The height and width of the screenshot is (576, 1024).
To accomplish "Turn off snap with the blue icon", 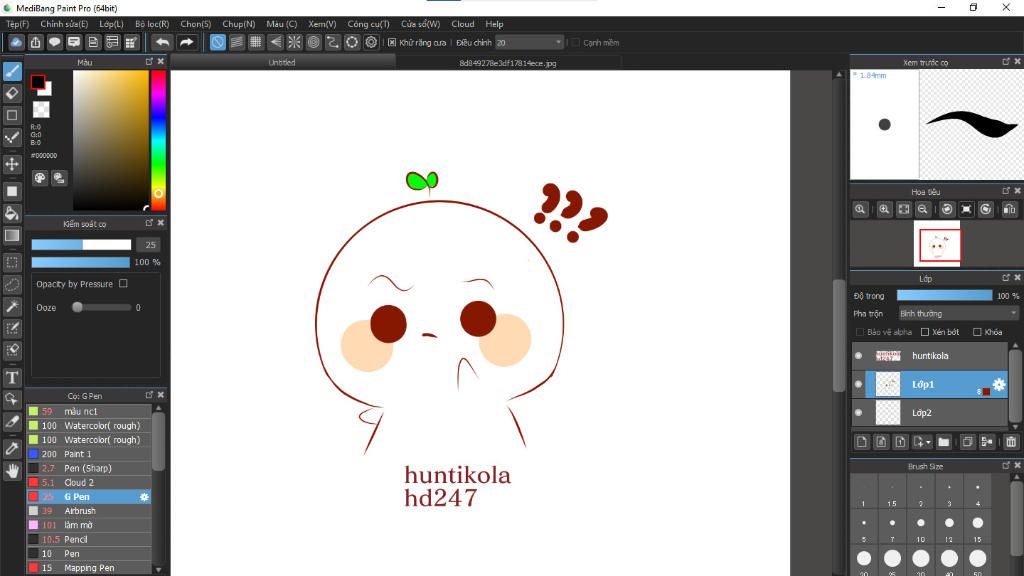I will tap(217, 42).
